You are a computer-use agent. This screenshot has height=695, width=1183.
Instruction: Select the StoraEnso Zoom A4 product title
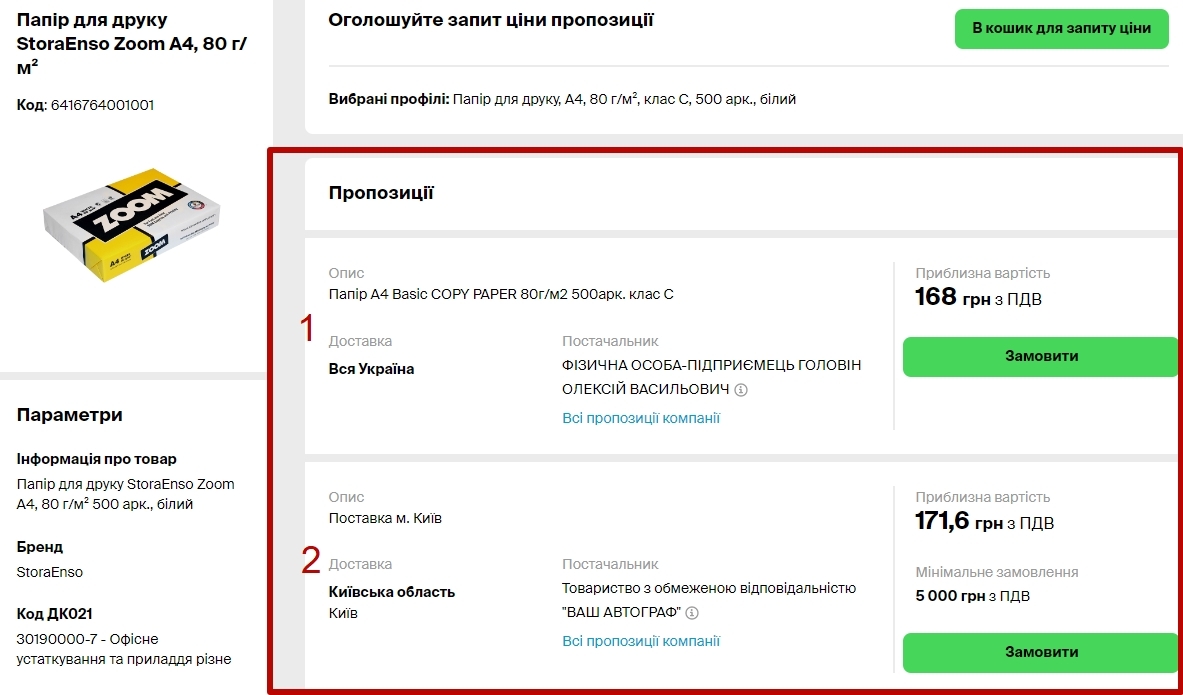[x=132, y=44]
